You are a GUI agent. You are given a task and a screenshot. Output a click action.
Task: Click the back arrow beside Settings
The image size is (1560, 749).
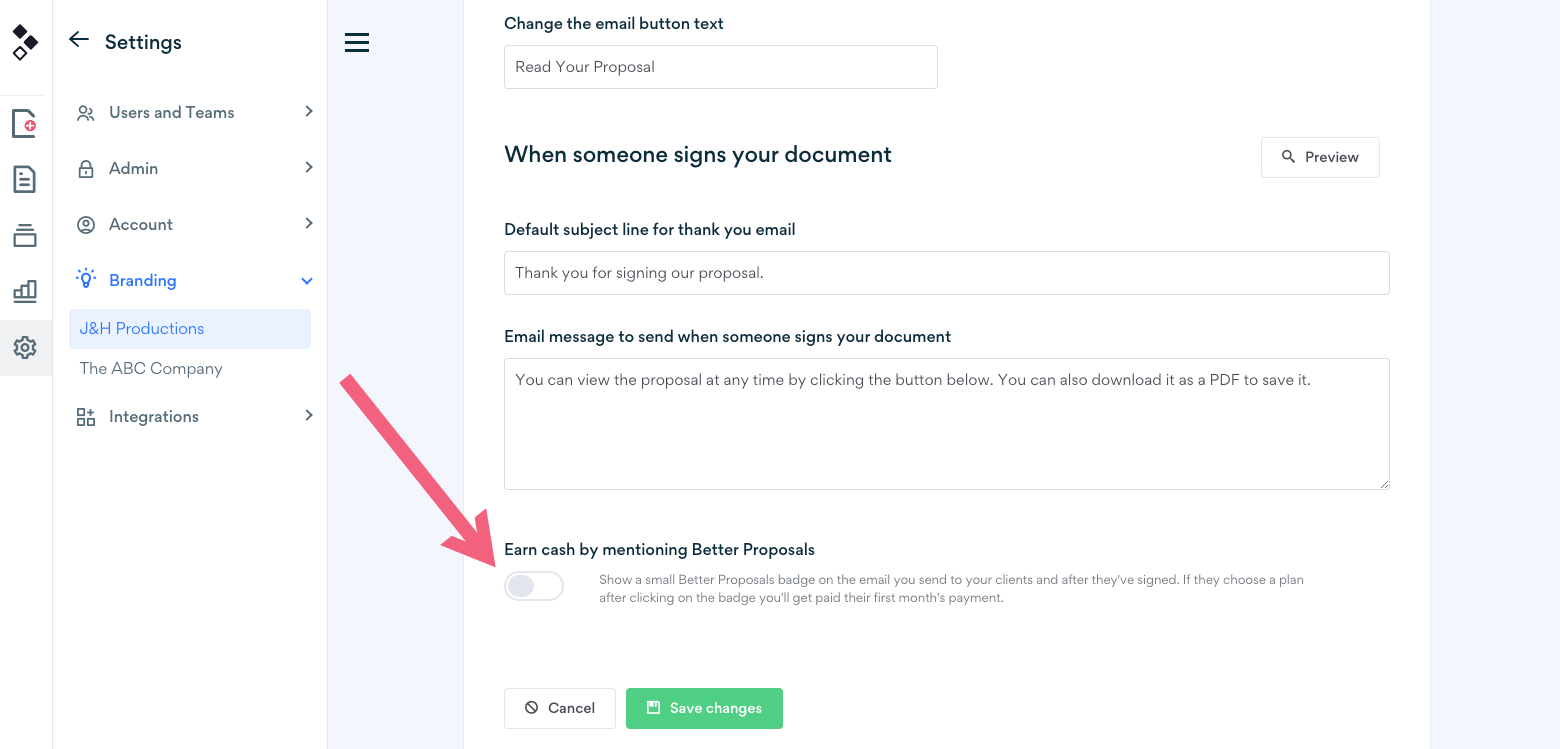click(x=79, y=40)
